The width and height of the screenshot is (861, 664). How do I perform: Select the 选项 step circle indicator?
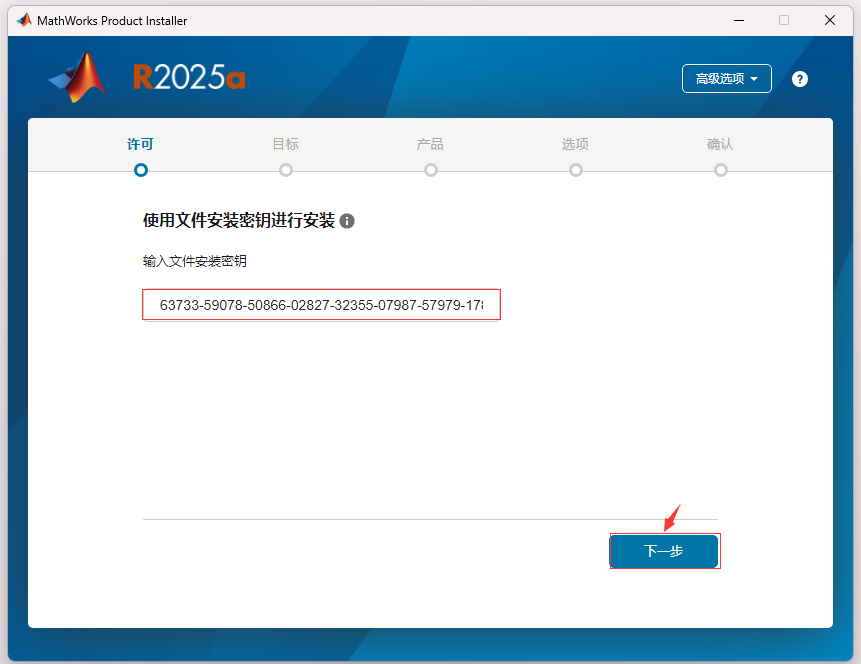click(575, 170)
